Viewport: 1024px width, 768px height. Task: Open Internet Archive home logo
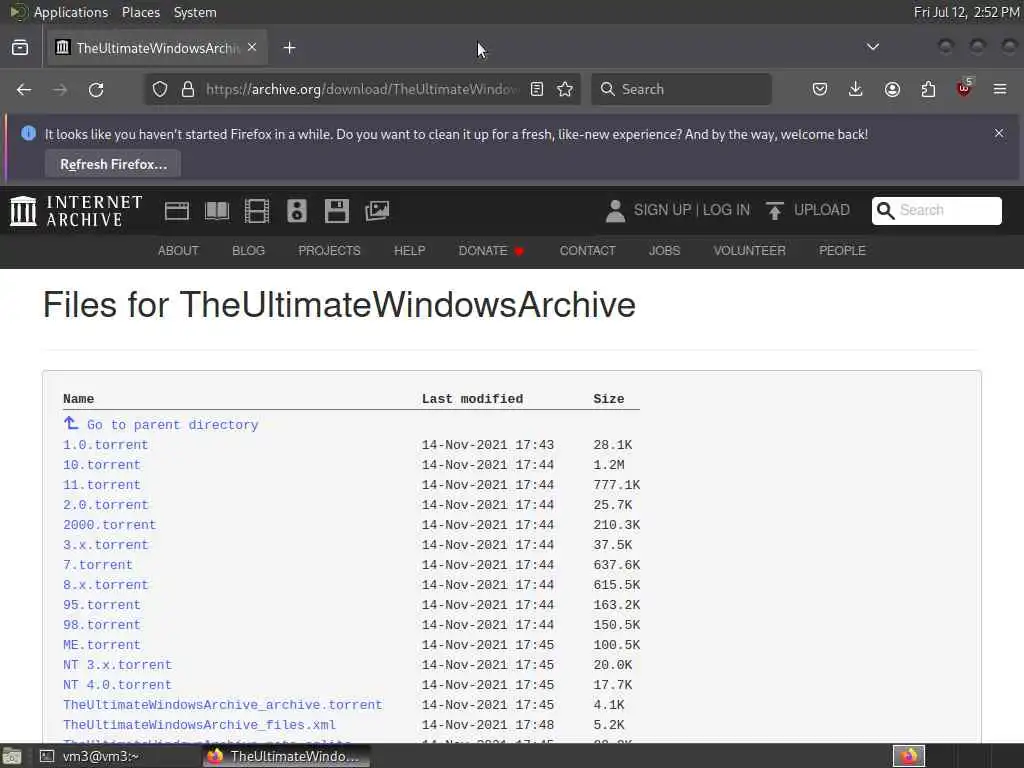(76, 211)
